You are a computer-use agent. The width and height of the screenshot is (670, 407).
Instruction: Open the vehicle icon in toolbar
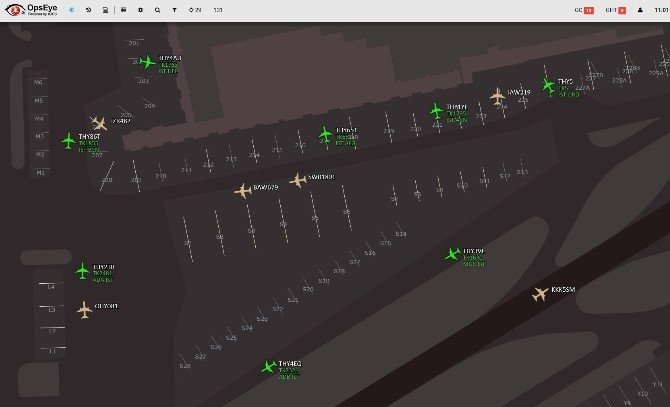pos(123,10)
